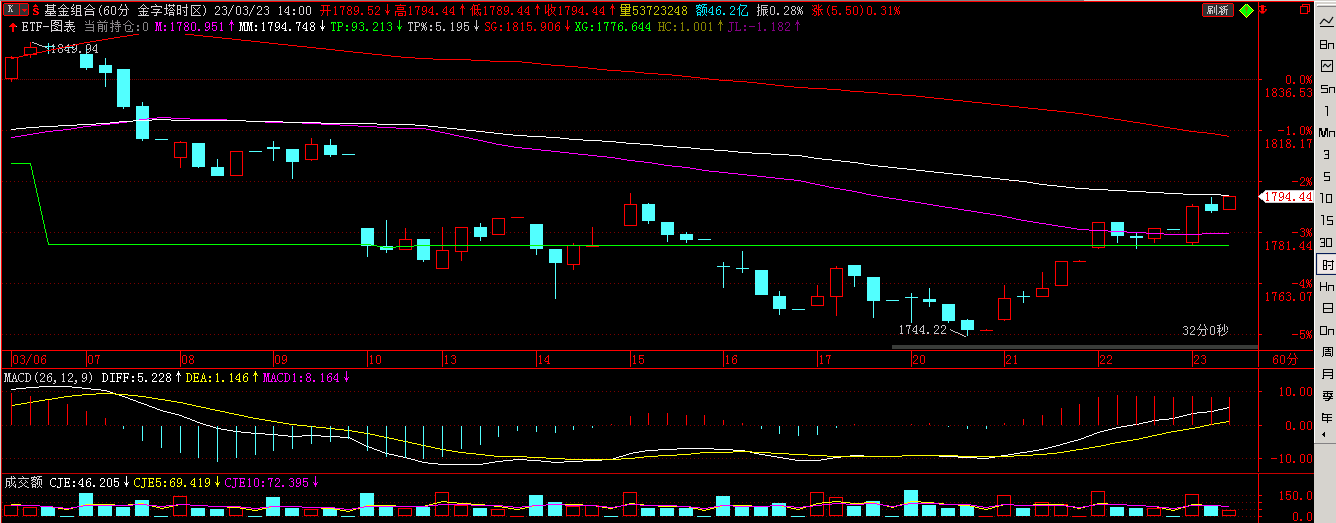Screen dimensions: 1336x523
Task: Click the TP:93.213 green value
Action: click(x=361, y=26)
